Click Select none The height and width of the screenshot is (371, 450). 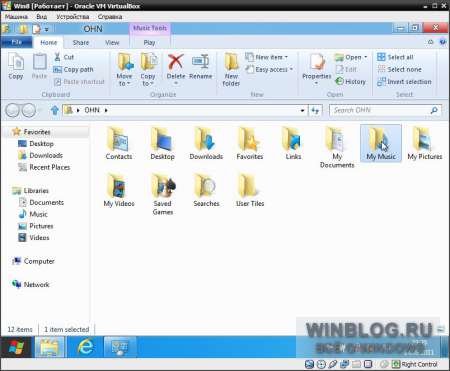399,69
